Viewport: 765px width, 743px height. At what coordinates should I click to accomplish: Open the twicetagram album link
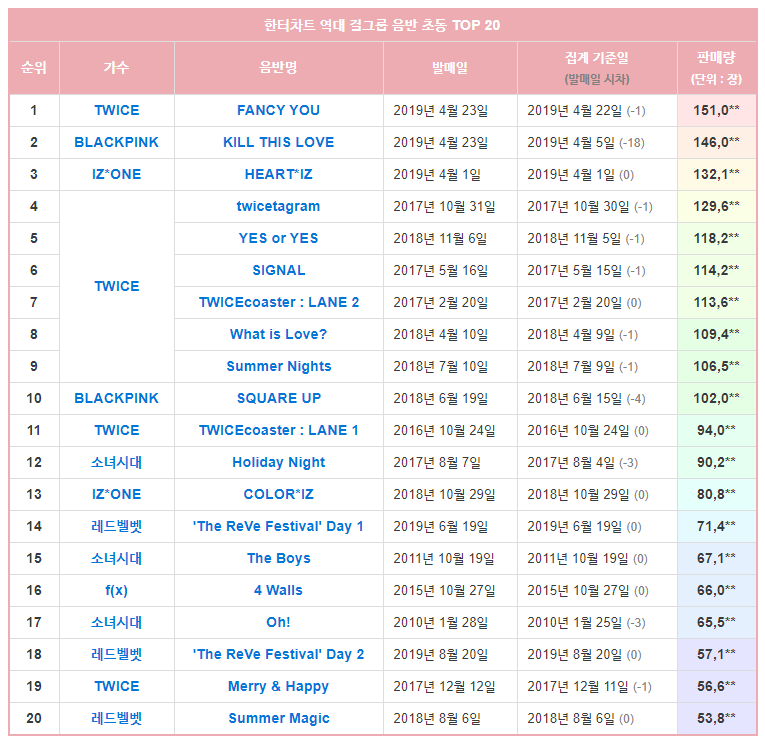pos(279,206)
